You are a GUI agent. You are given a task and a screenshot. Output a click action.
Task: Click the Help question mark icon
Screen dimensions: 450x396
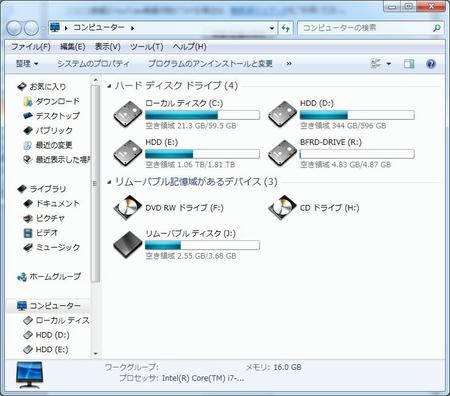[x=431, y=64]
